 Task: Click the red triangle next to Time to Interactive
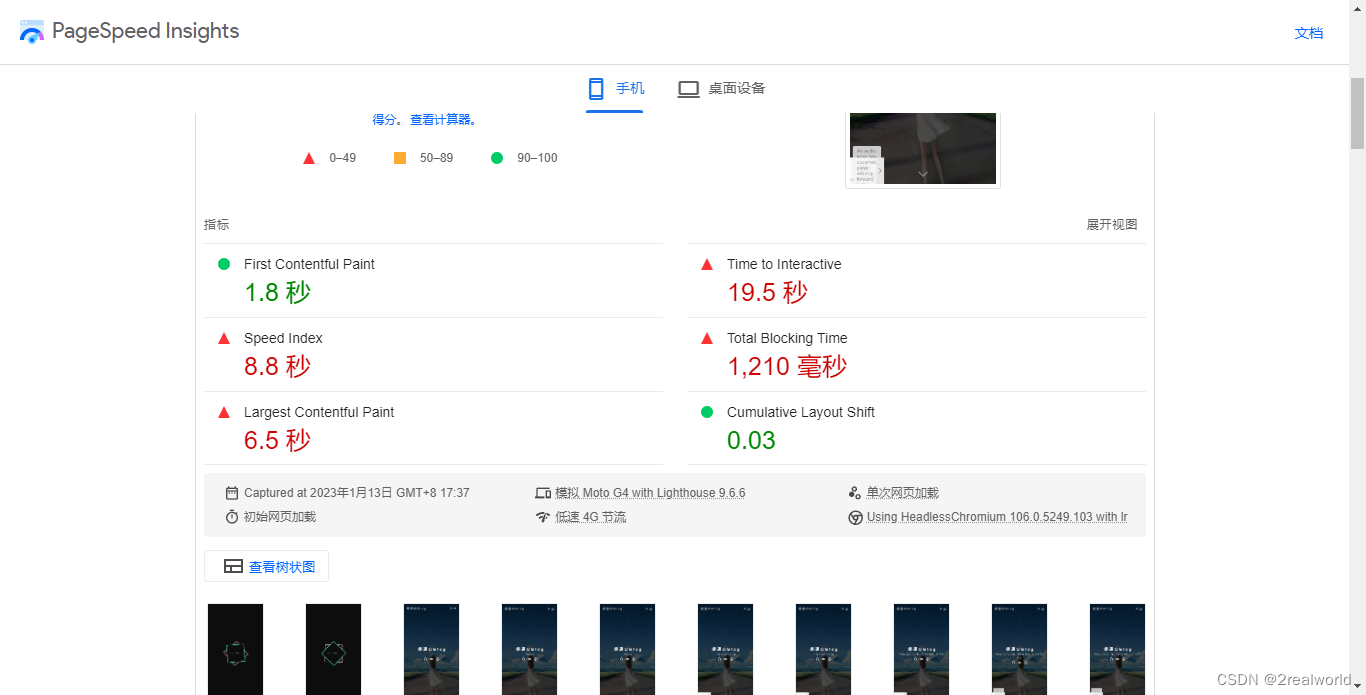(x=707, y=265)
